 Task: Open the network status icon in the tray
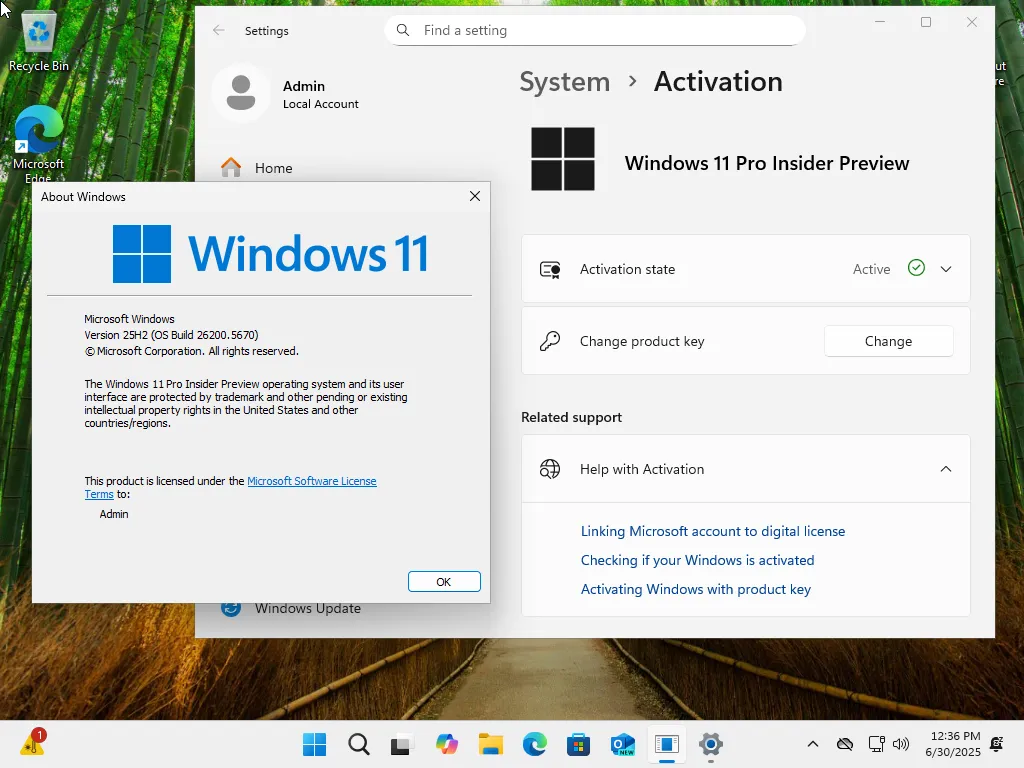[x=876, y=744]
